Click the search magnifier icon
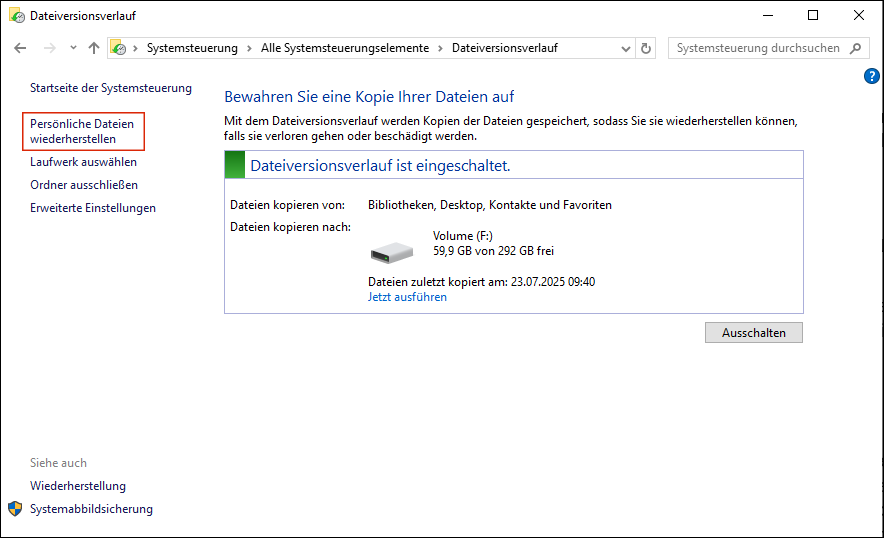The image size is (884, 538). (x=856, y=48)
